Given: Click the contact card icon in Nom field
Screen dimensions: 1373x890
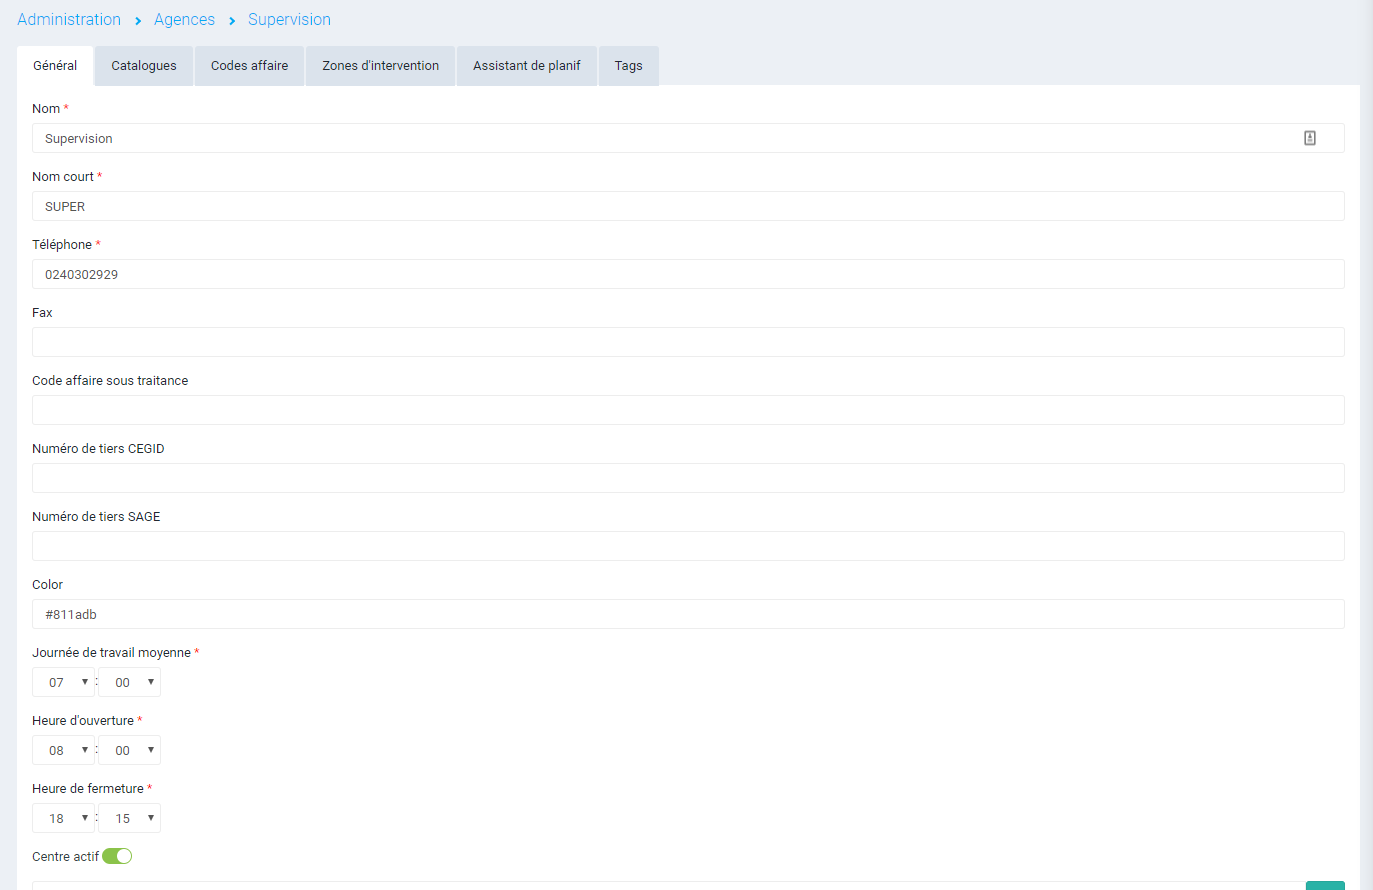Looking at the screenshot, I should 1309,138.
